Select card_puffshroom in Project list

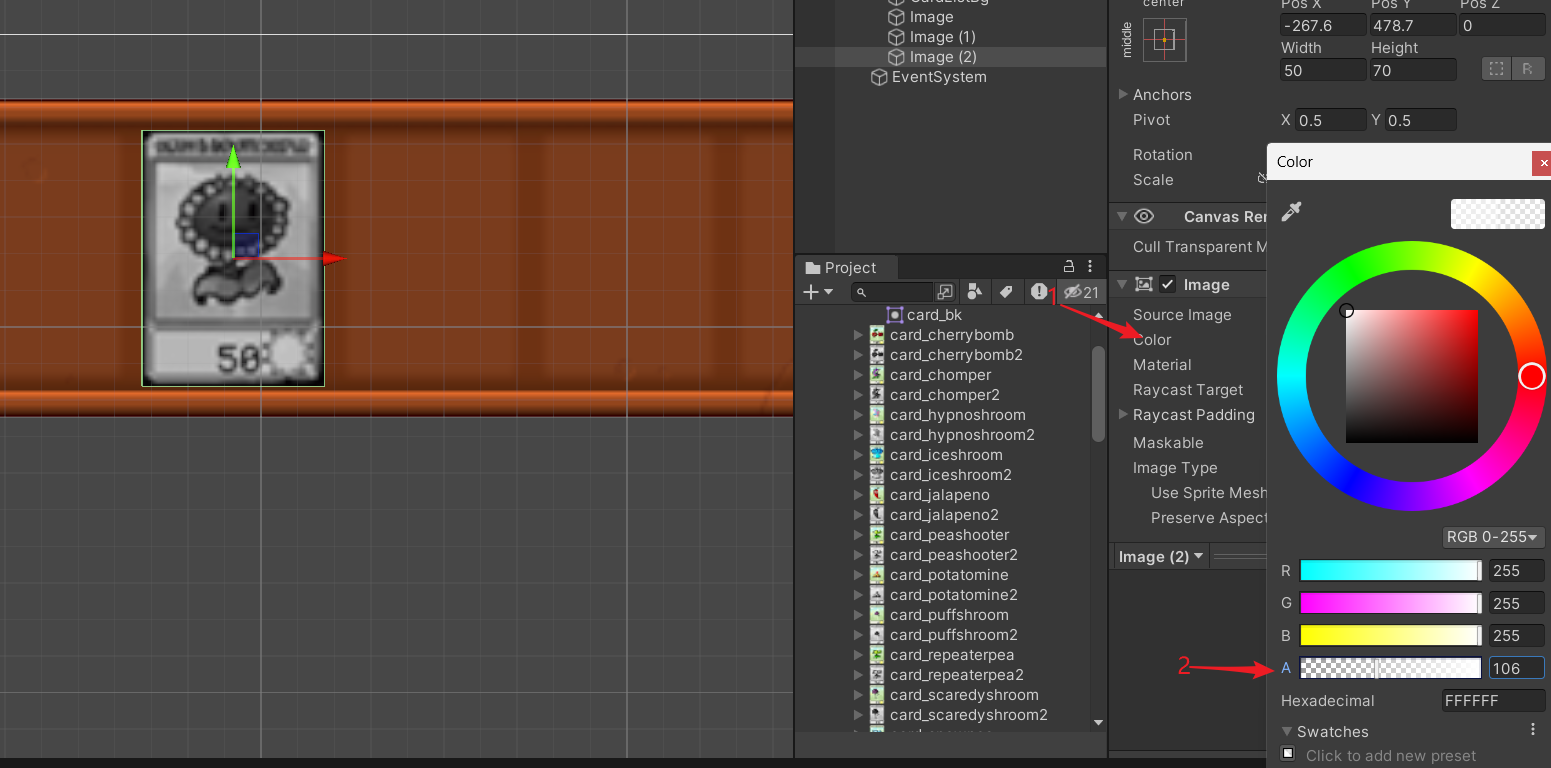coord(949,615)
